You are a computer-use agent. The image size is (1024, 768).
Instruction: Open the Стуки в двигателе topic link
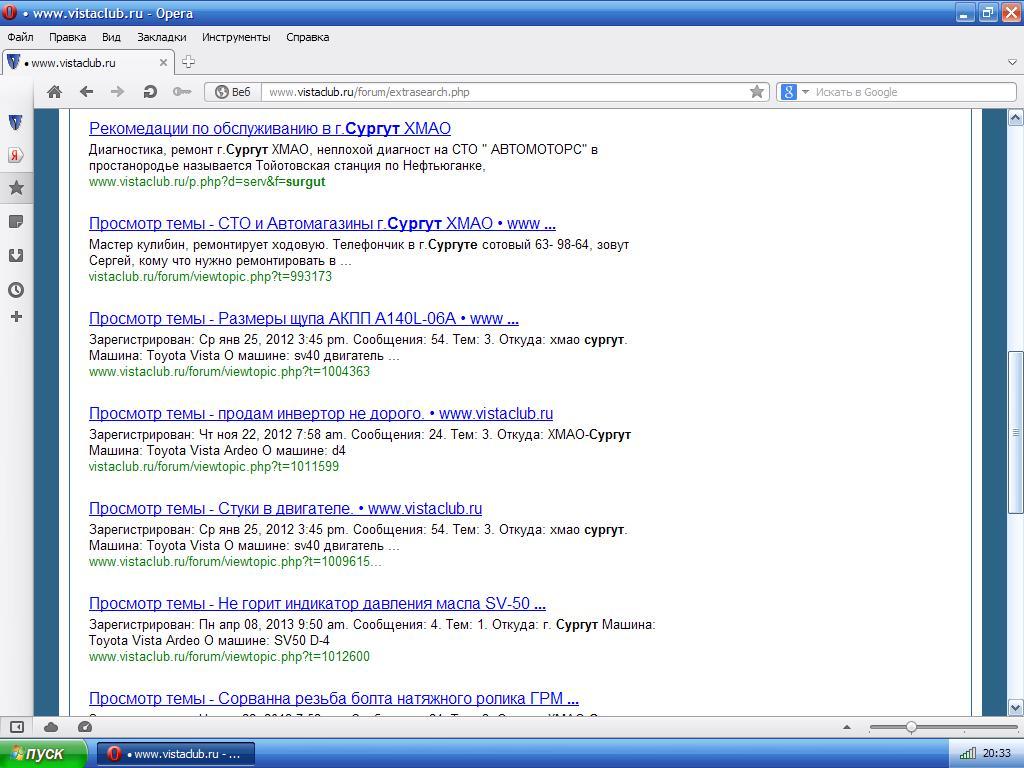coord(285,509)
